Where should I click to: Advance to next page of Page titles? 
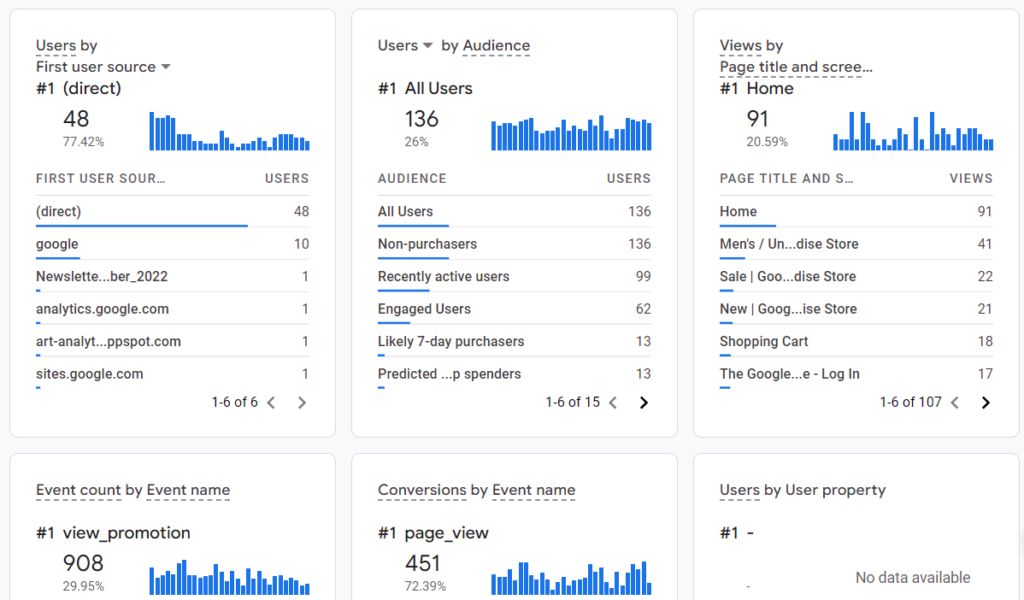click(x=985, y=402)
